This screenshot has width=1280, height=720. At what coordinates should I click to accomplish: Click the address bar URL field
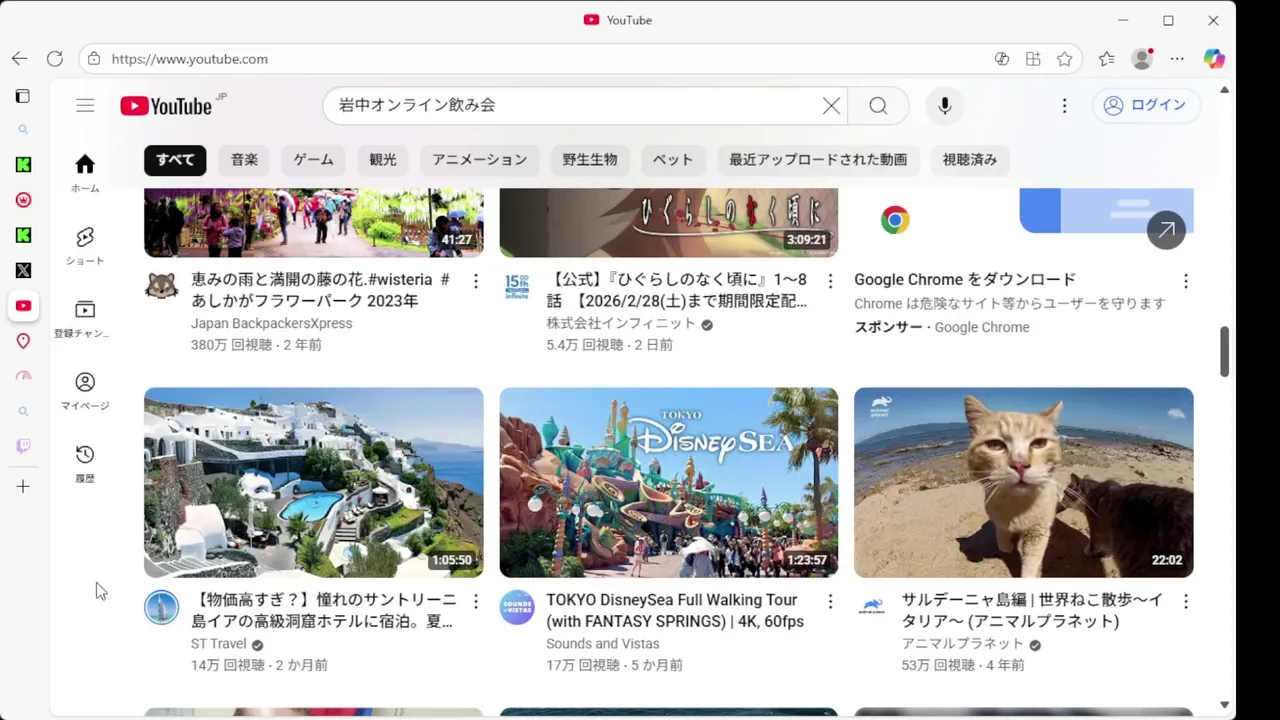pyautogui.click(x=540, y=59)
